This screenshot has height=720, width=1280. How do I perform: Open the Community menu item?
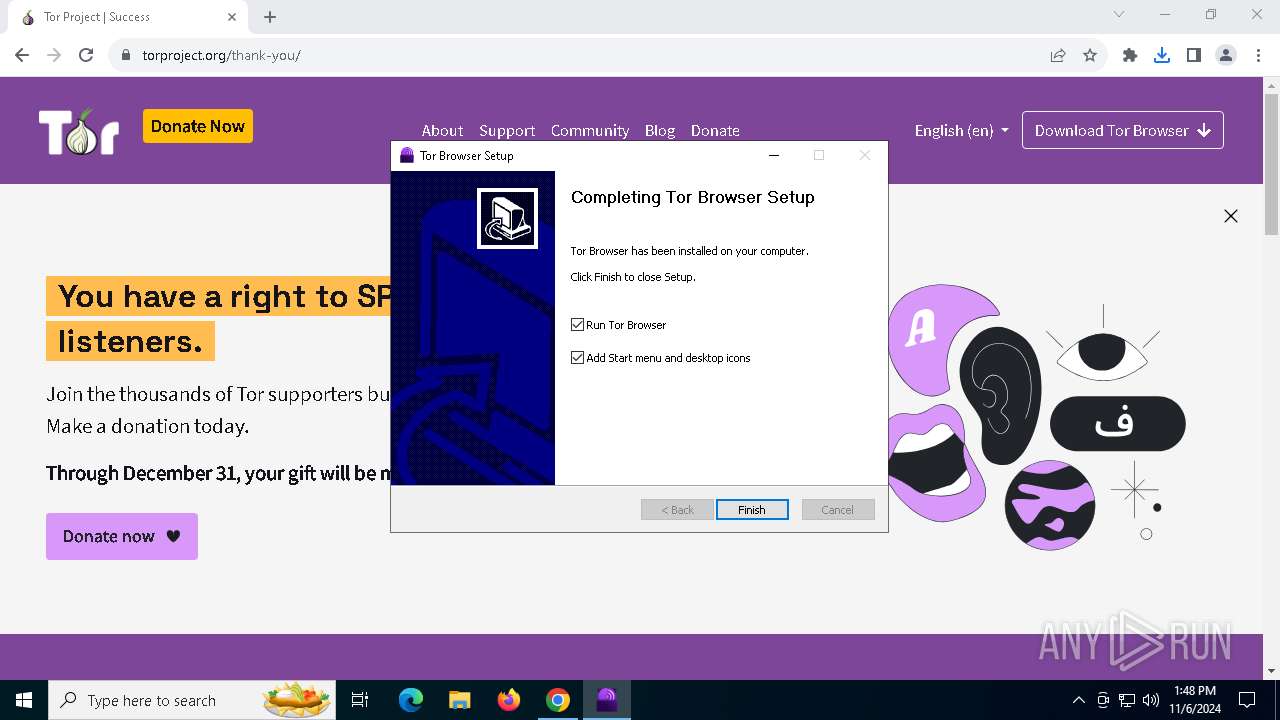pyautogui.click(x=590, y=130)
